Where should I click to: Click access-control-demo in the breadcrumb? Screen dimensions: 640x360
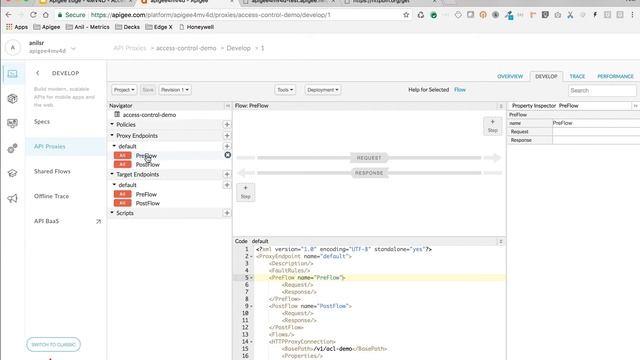click(186, 48)
